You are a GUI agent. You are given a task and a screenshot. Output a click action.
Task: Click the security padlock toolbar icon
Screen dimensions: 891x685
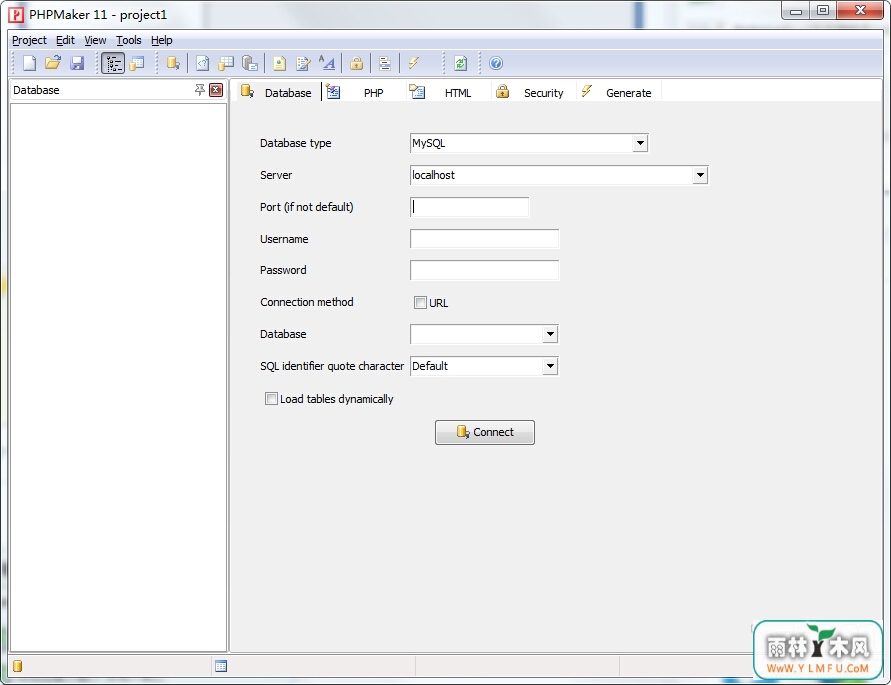point(356,63)
